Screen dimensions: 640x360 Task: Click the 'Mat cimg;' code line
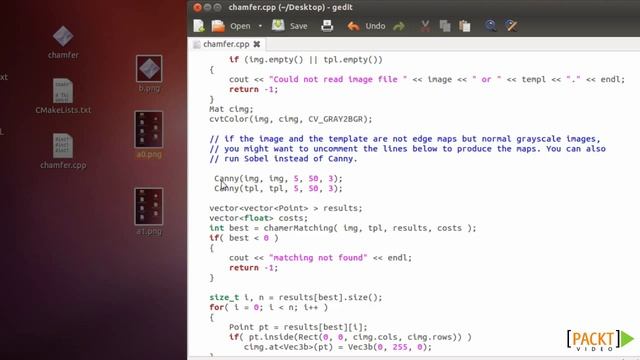click(231, 109)
